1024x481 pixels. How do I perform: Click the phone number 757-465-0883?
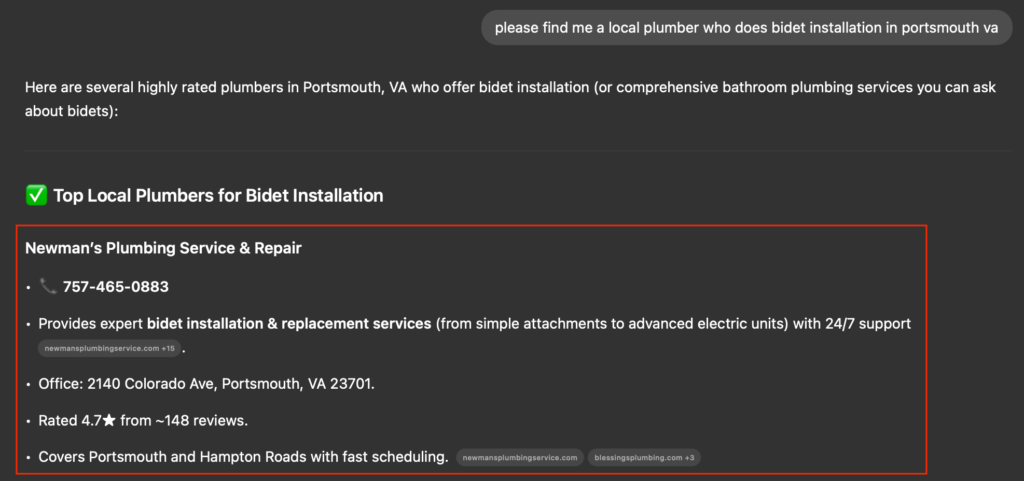(116, 287)
